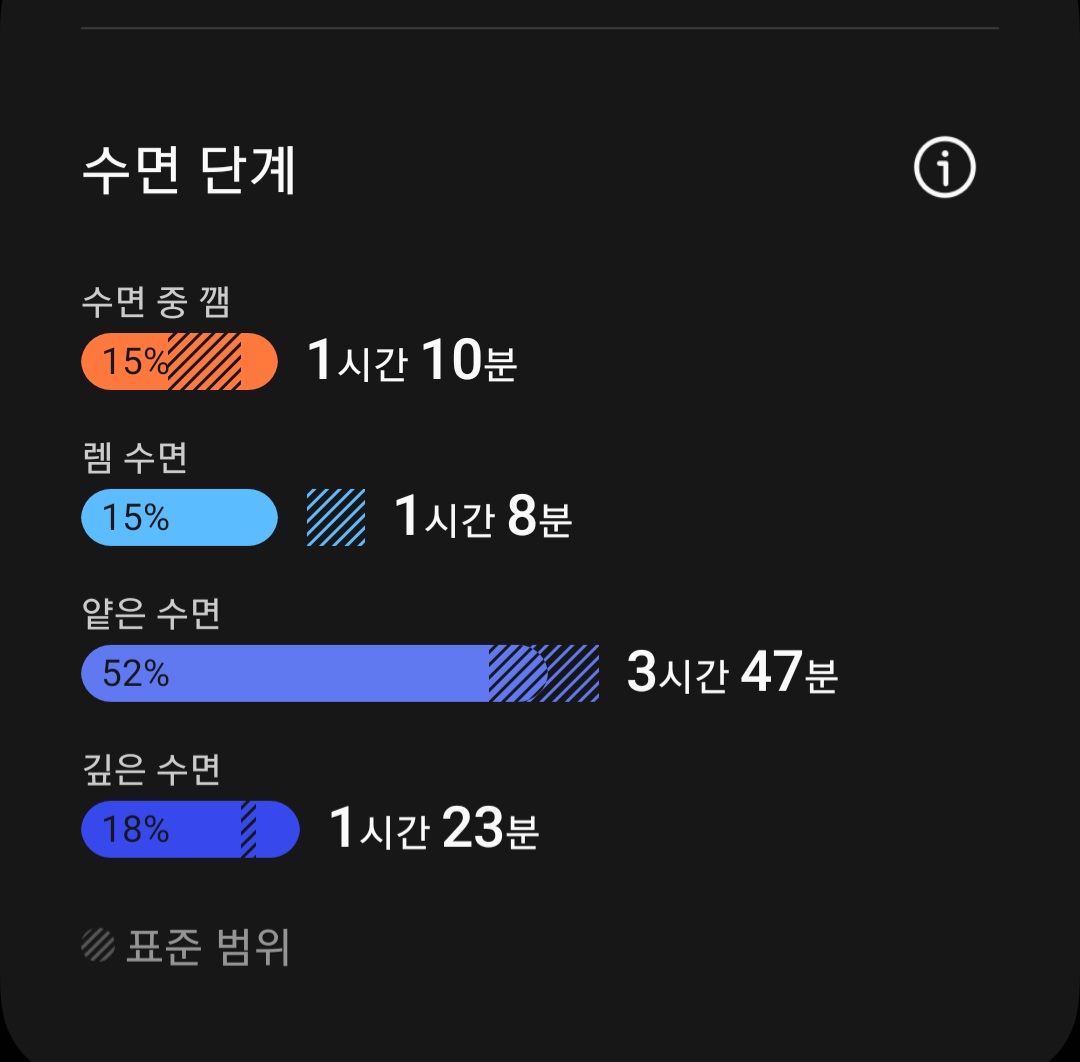Viewport: 1080px width, 1062px height.
Task: Tap the hatched stripe on deep sleep bar
Action: 249,829
